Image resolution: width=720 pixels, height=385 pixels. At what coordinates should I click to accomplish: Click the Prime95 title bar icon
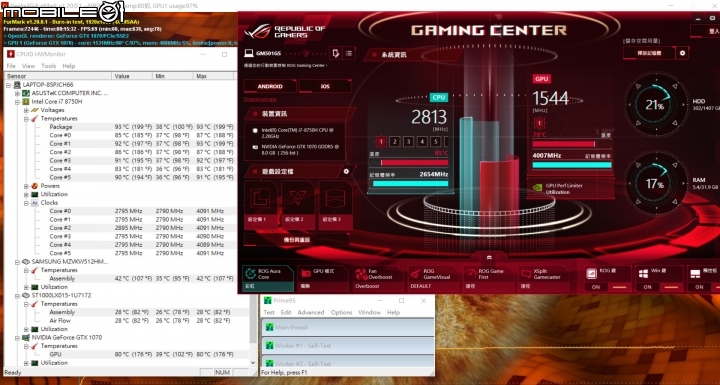[267, 300]
